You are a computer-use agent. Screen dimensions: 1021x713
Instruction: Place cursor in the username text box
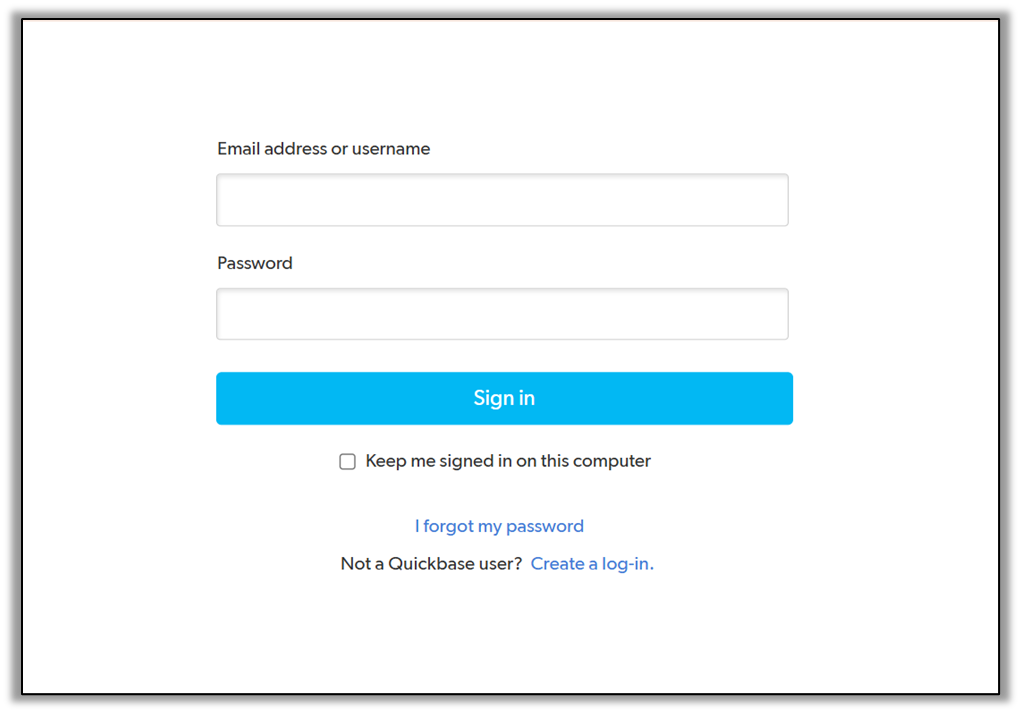coord(502,200)
